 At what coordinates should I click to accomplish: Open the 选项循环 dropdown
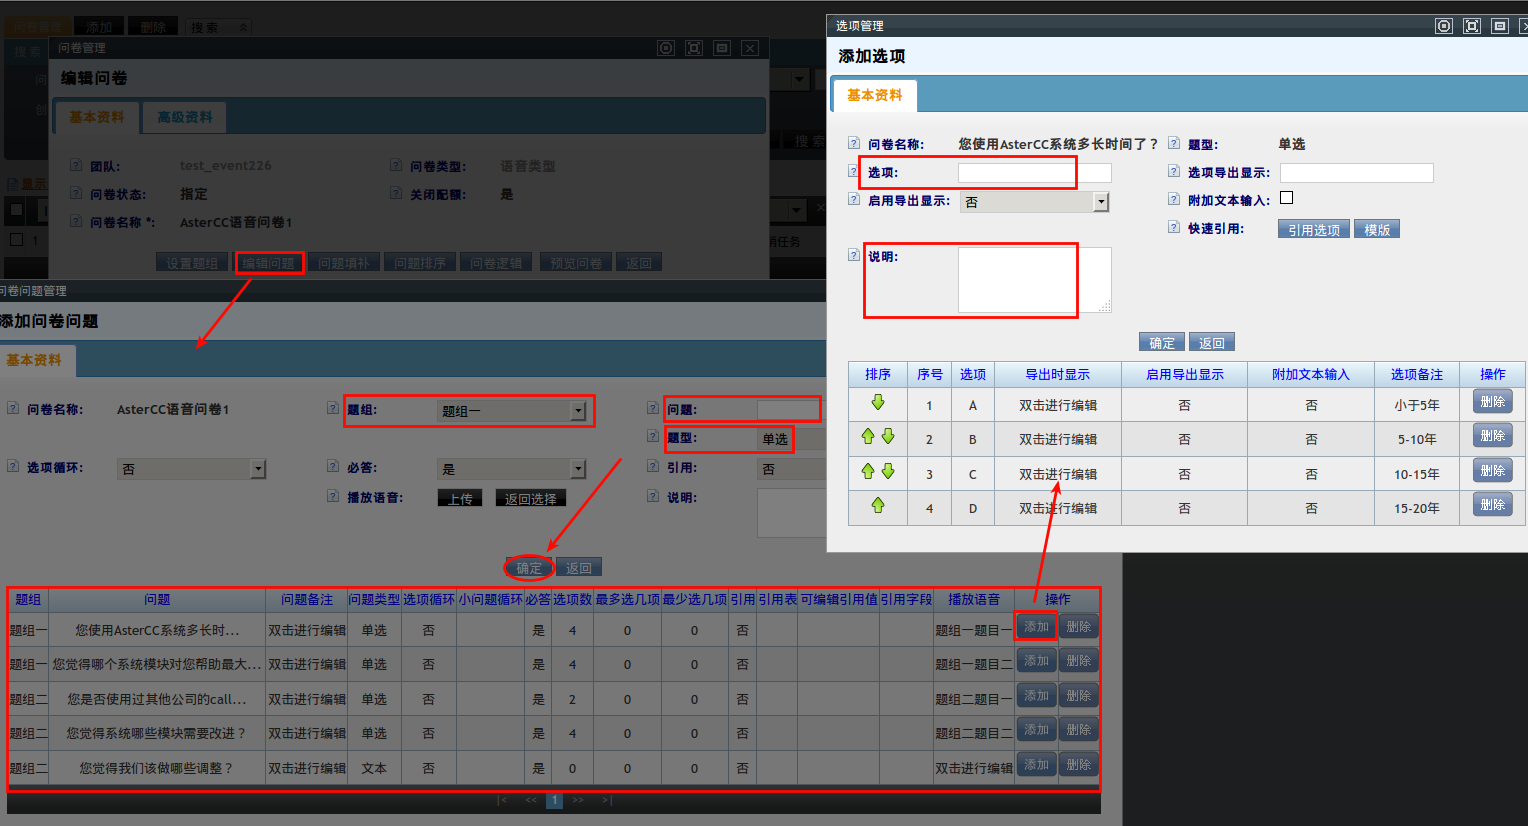point(258,469)
